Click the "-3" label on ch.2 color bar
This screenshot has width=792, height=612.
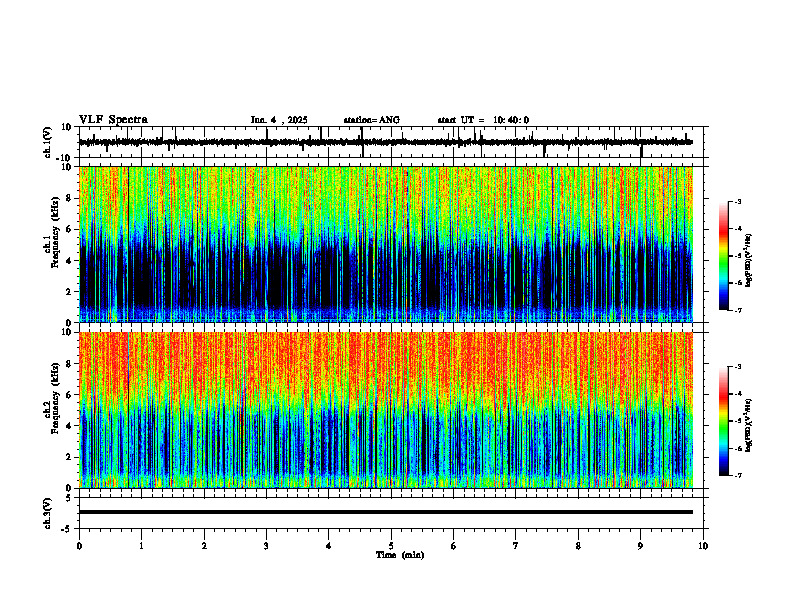[737, 367]
